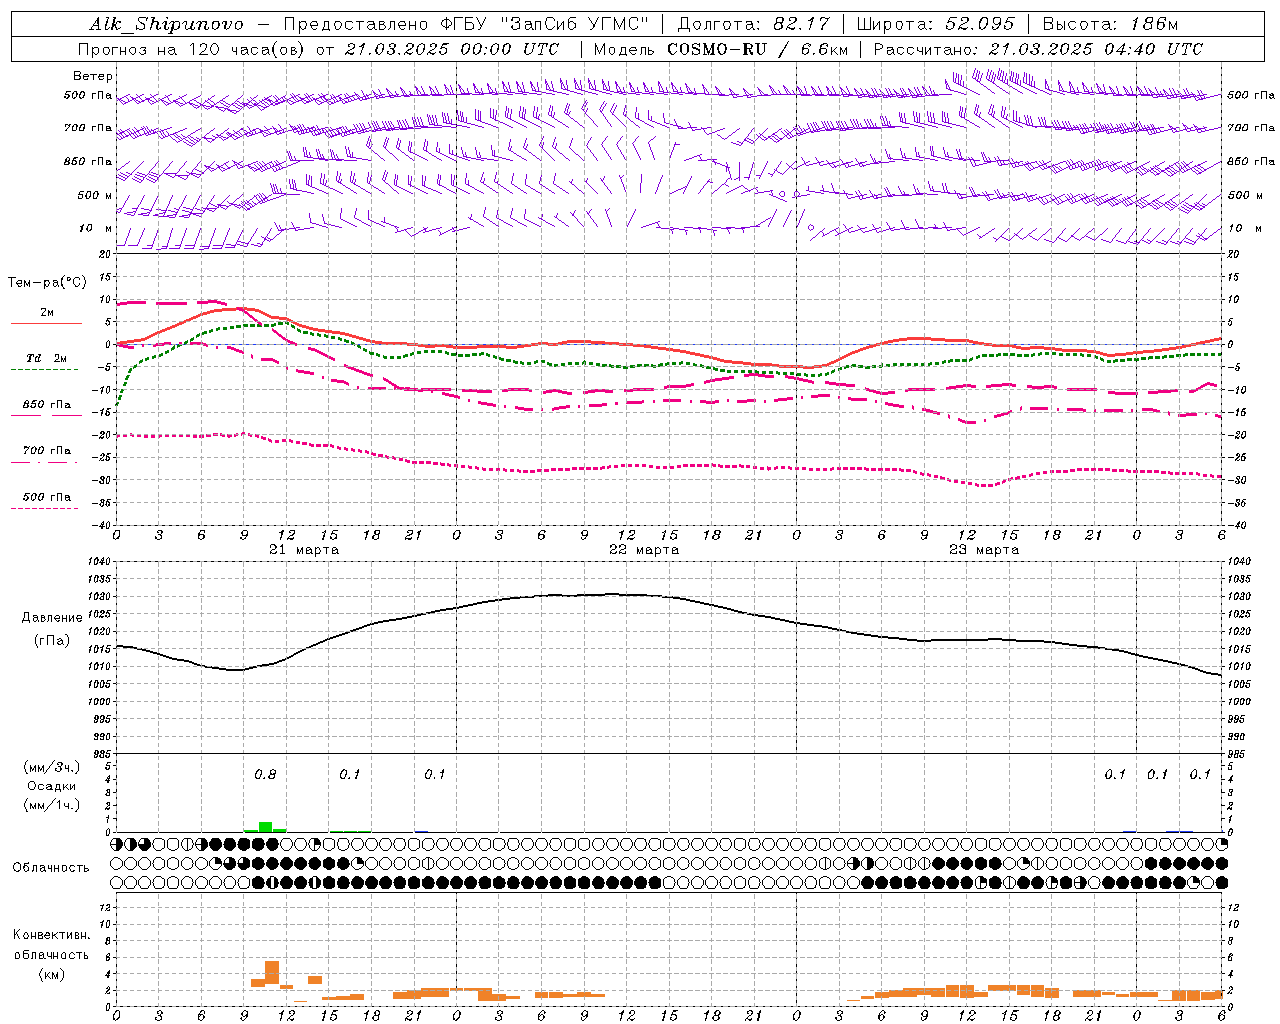Click the model name COSMO-RU / 6.6км
This screenshot has height=1024, width=1280.
759,49
